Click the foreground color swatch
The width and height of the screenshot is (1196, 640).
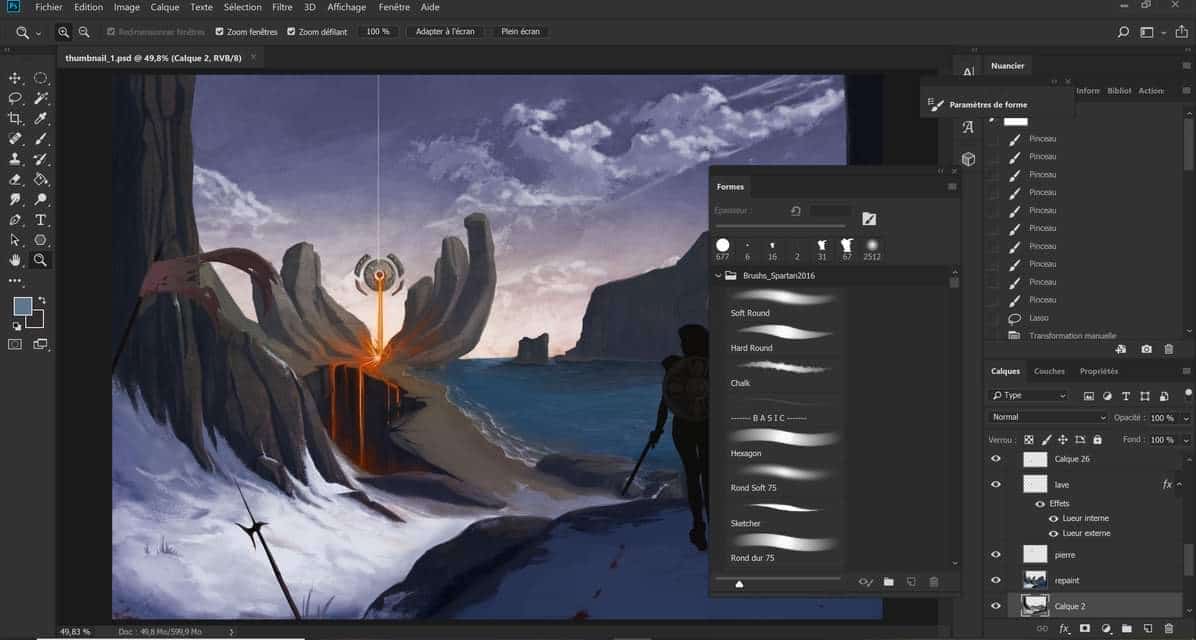point(23,307)
